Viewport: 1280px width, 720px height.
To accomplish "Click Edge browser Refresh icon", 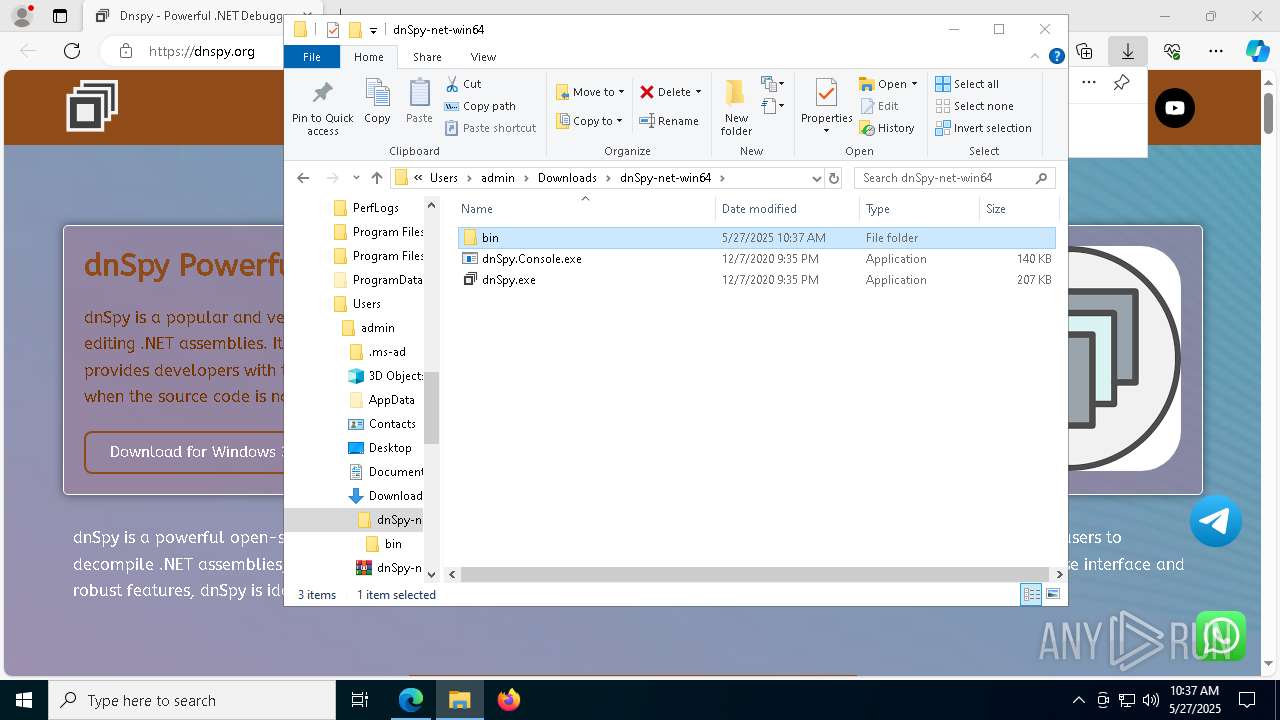I will (x=72, y=51).
